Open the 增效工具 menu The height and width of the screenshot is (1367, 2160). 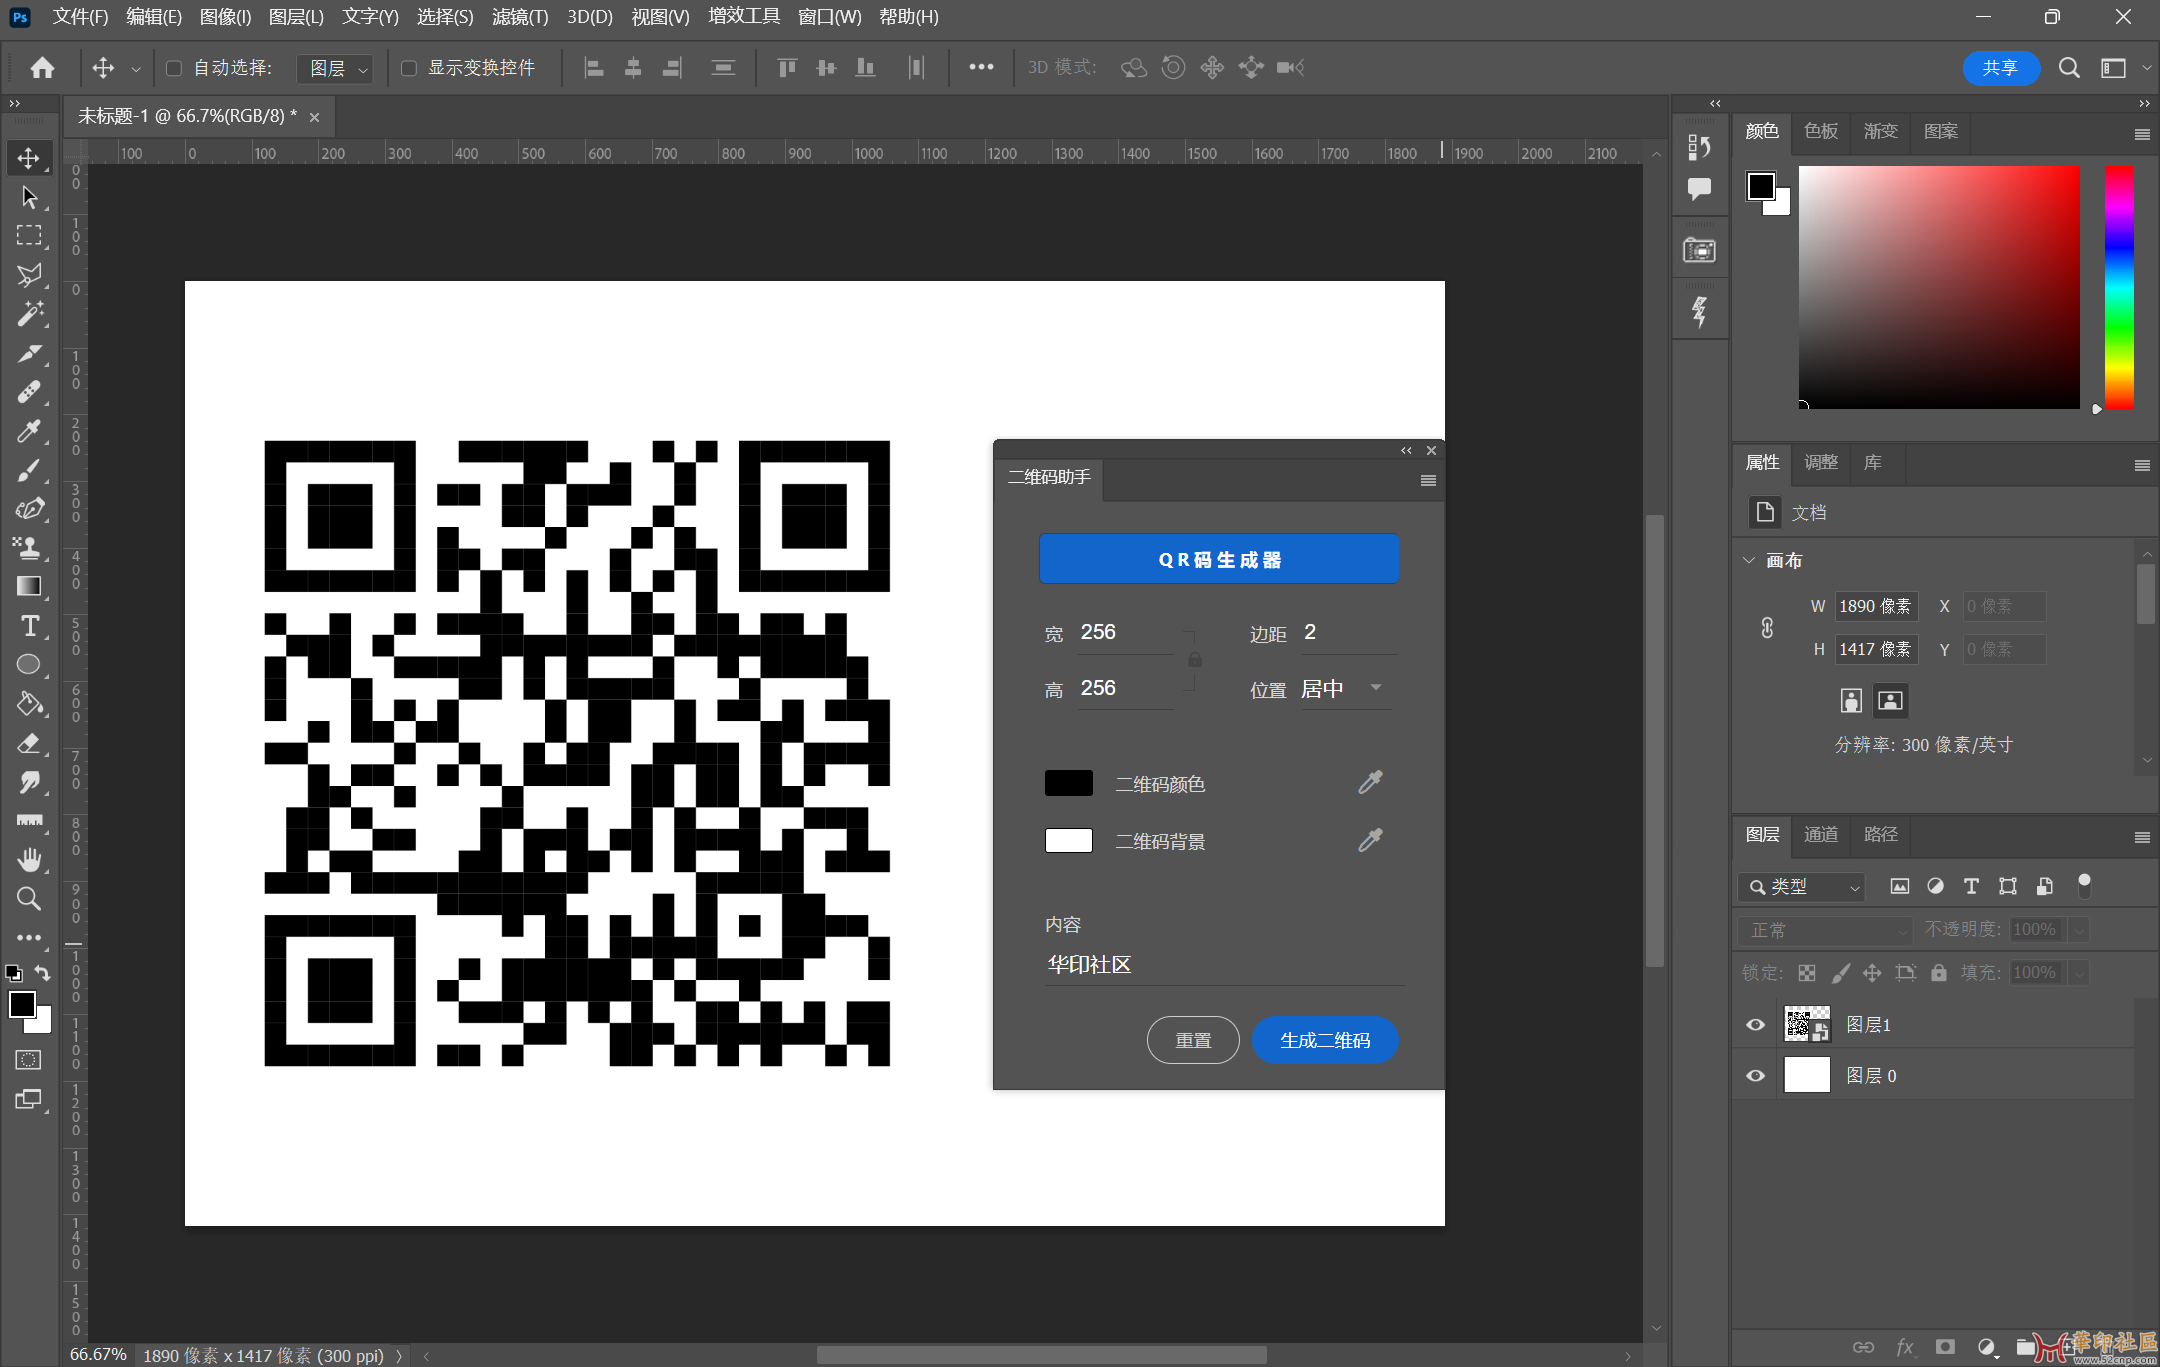click(744, 17)
